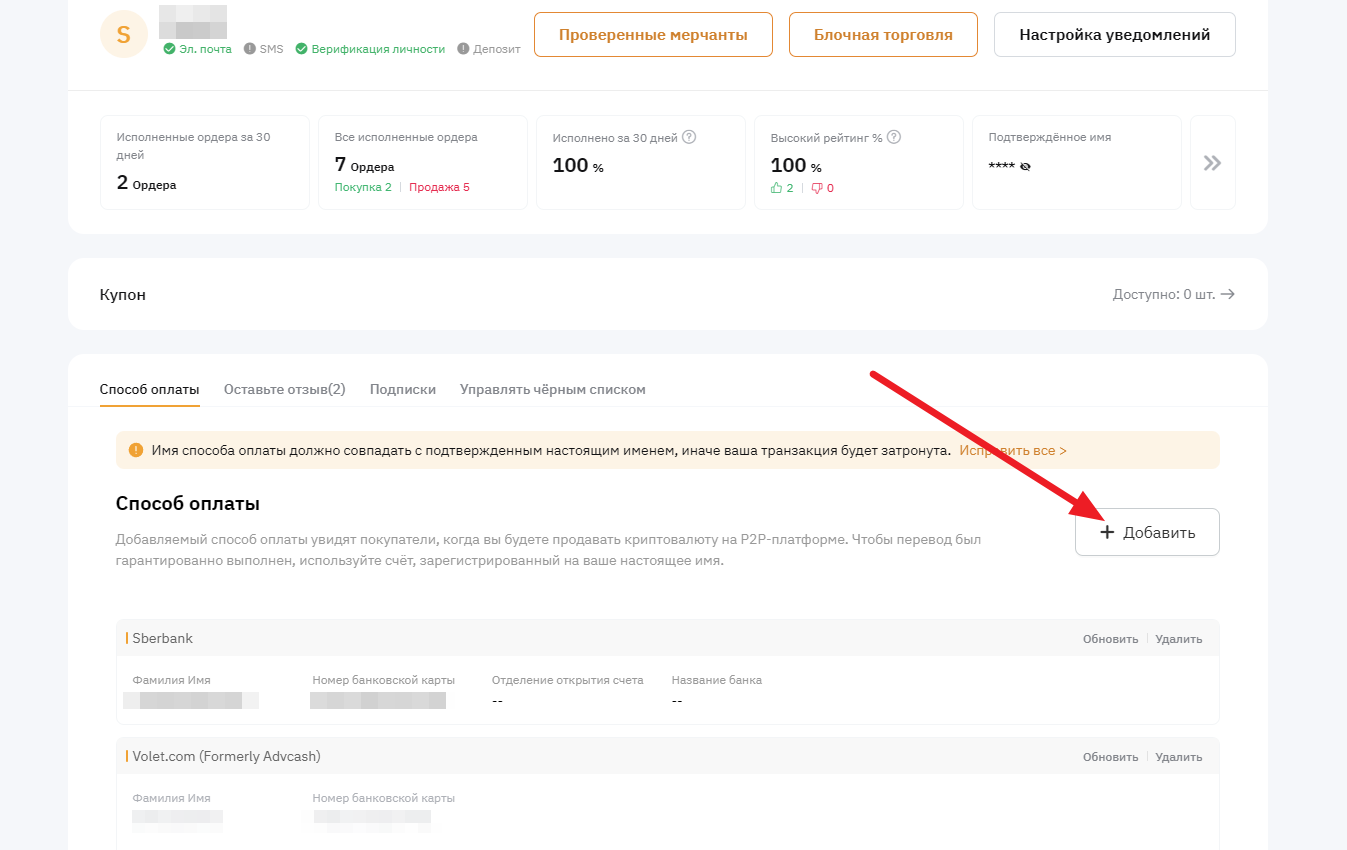Screen dimensions: 1347x850
Task: Toggle the eye icon for Подтверждённое имя
Action: tap(1025, 166)
